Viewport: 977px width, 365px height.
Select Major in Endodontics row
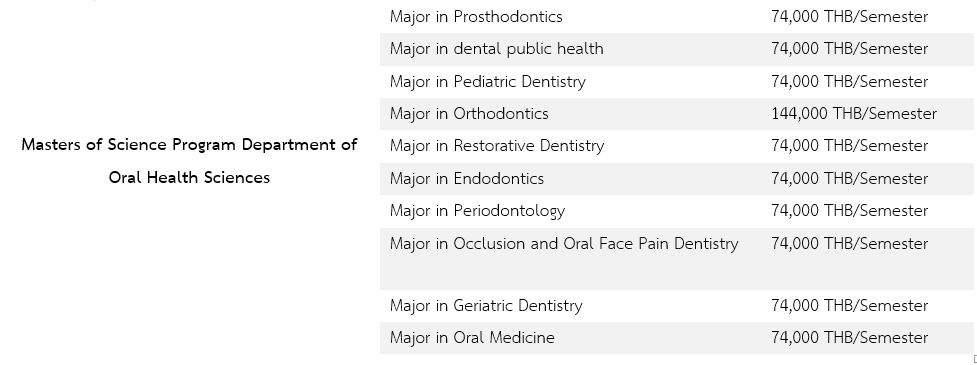(677, 179)
